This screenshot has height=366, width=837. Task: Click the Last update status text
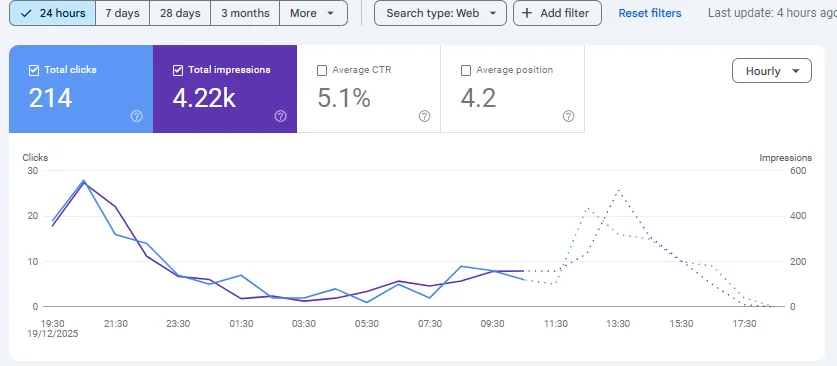click(x=772, y=13)
